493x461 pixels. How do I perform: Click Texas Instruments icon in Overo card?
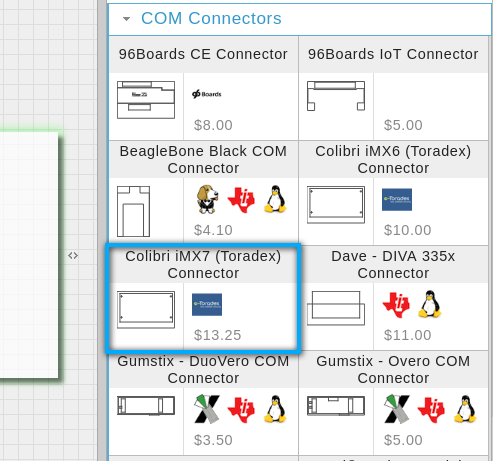pos(431,410)
